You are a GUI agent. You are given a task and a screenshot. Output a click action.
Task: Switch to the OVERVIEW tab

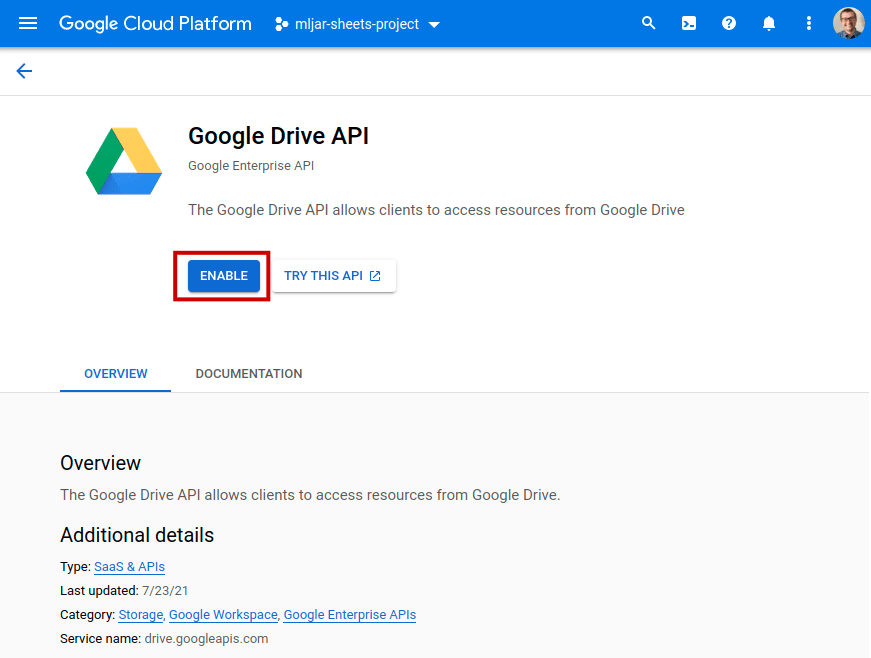tap(114, 373)
